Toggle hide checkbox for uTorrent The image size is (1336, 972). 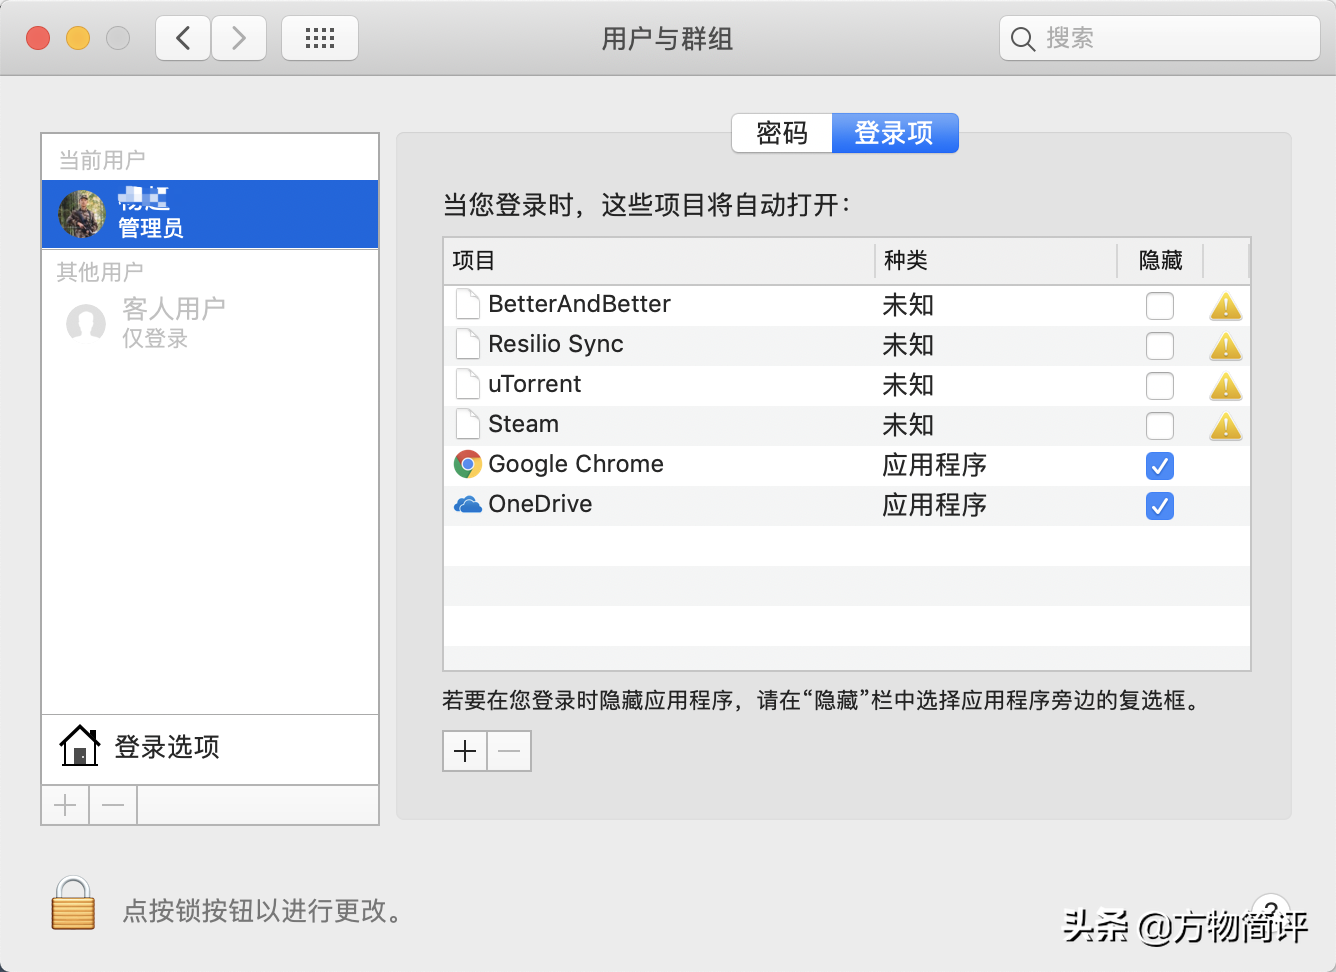tap(1160, 386)
